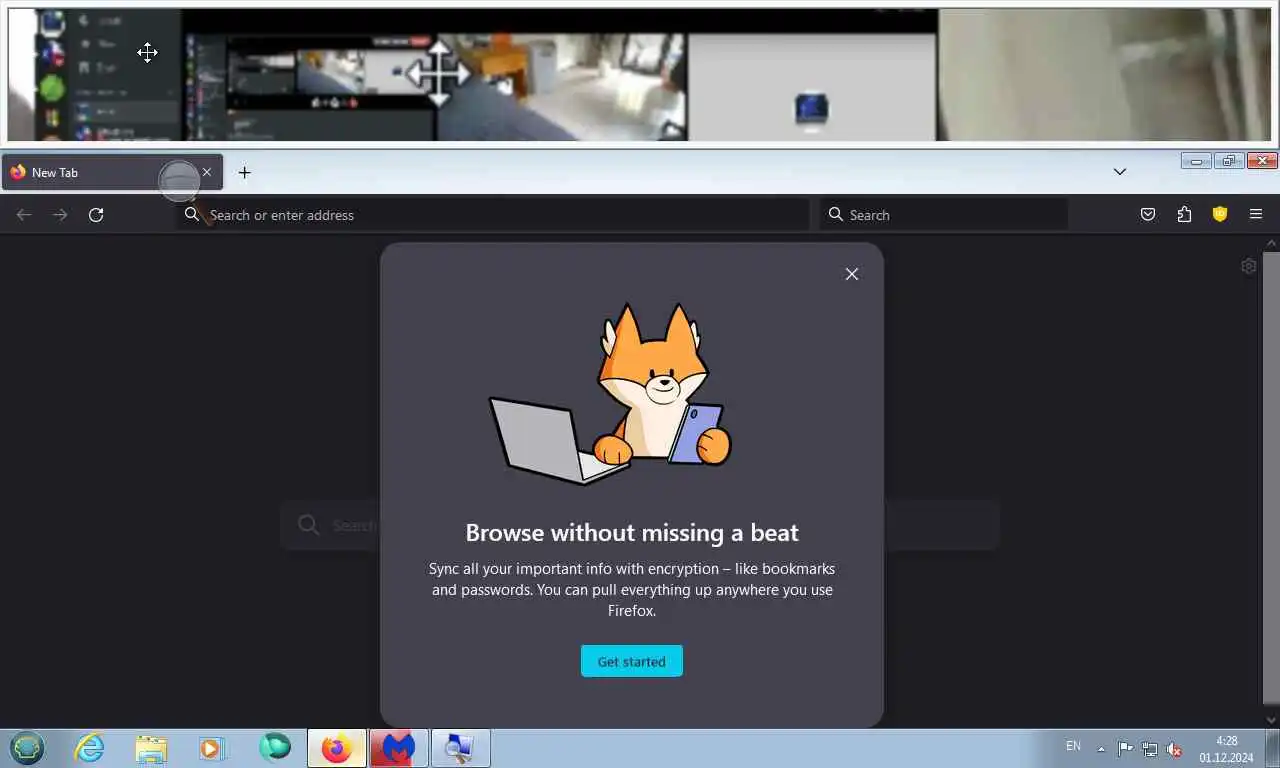Click scrollbar down arrow
Viewport: 1280px width, 768px height.
1272,719
